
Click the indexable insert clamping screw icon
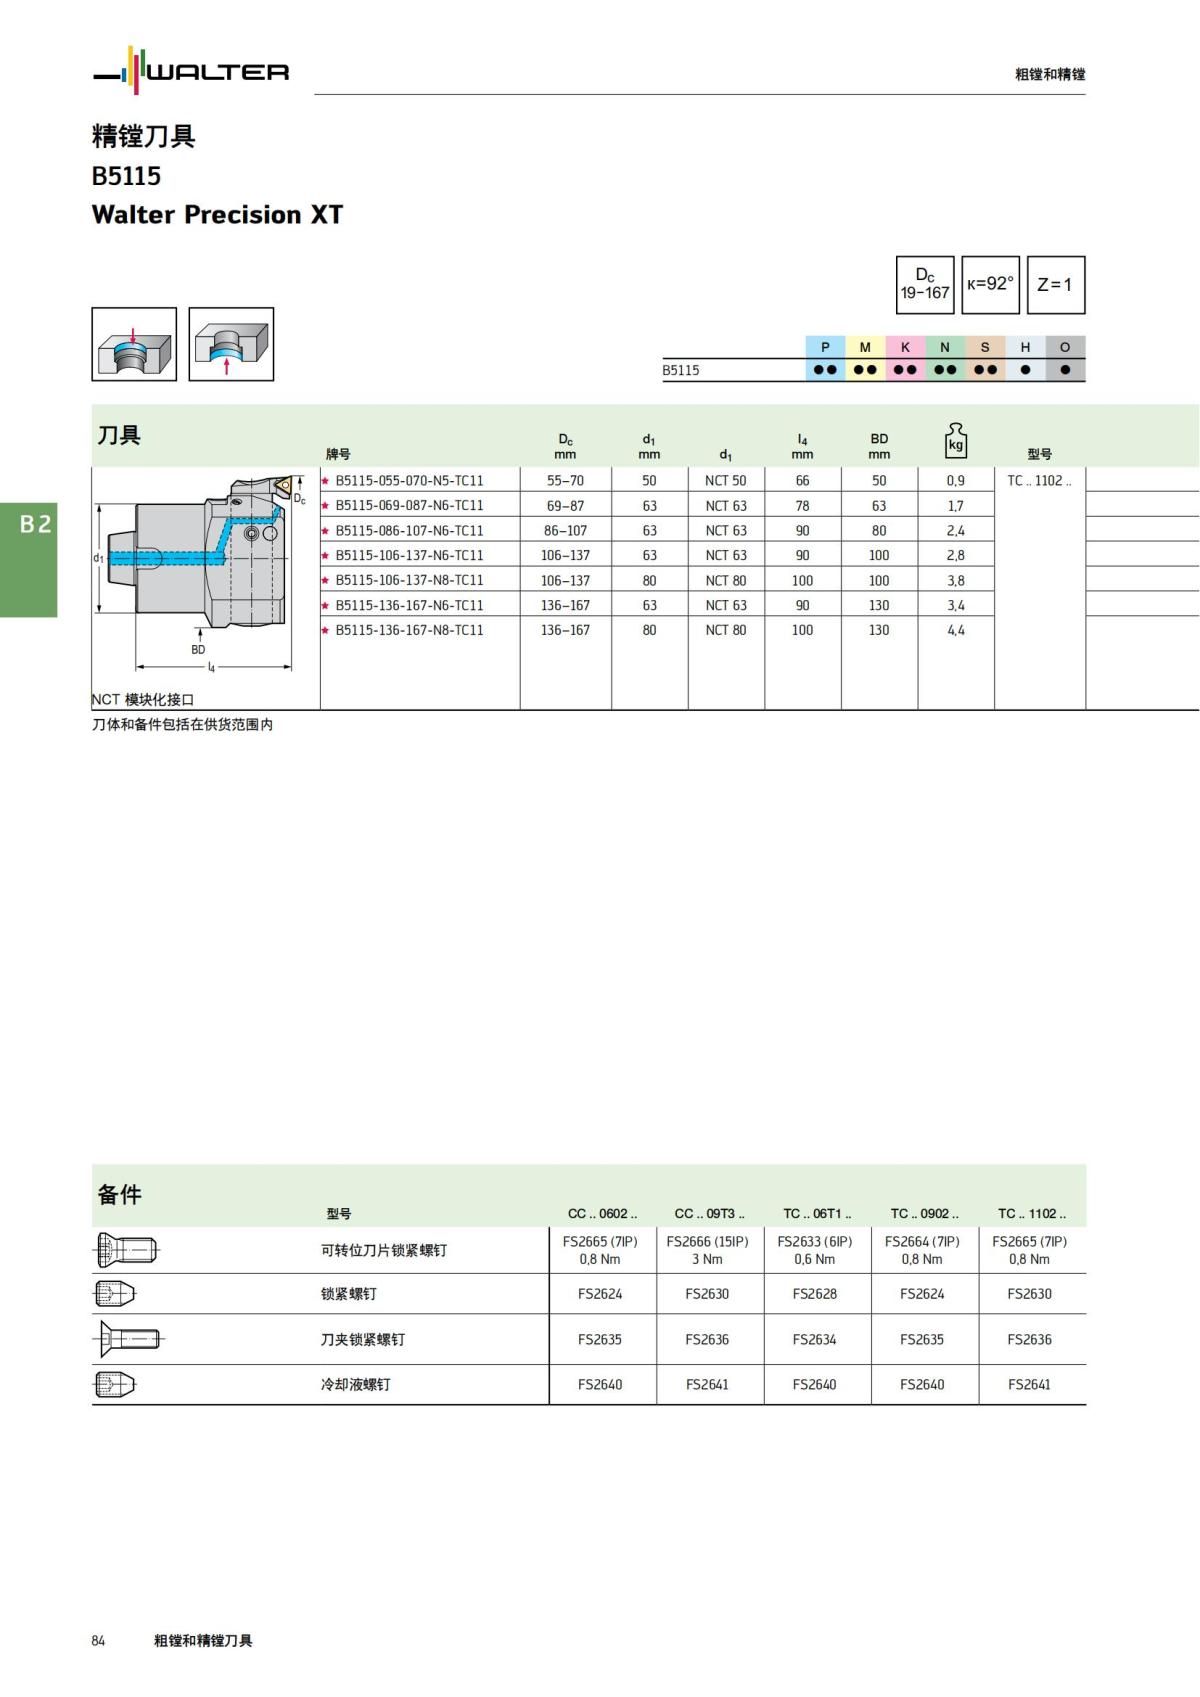tap(126, 1249)
